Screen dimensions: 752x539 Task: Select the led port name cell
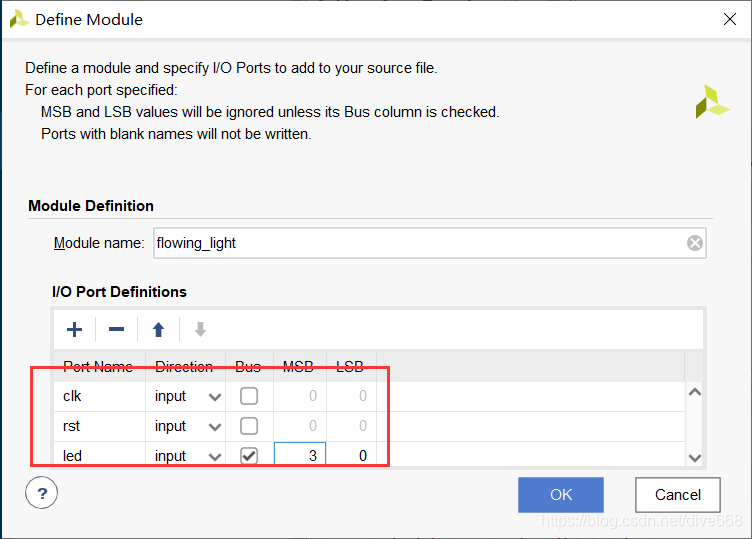pos(99,454)
